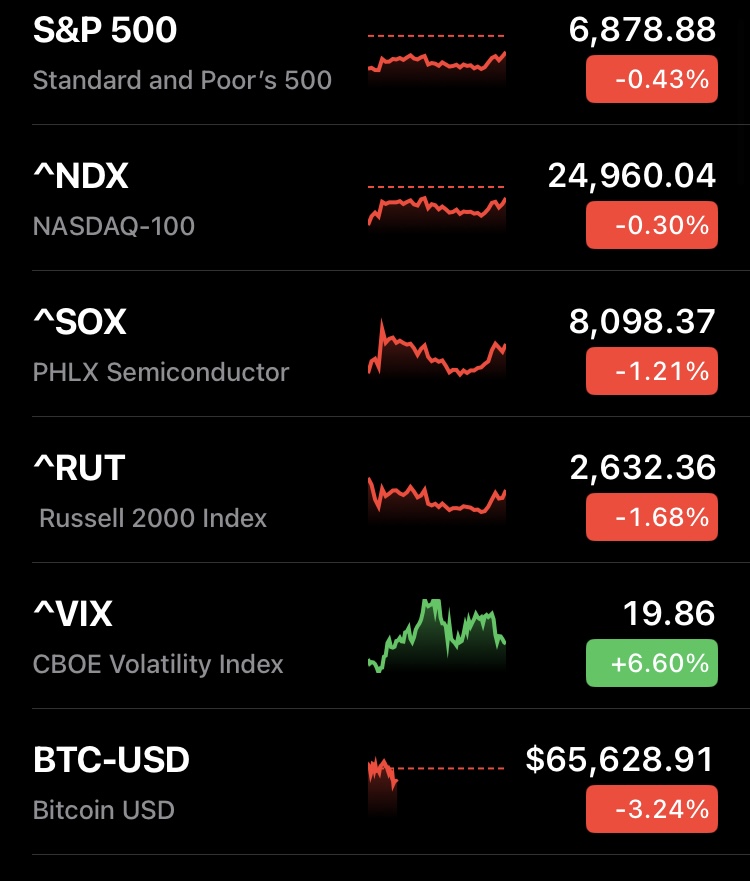
Task: Toggle the NASDAQ-100 -0.30% change badge
Action: [651, 225]
